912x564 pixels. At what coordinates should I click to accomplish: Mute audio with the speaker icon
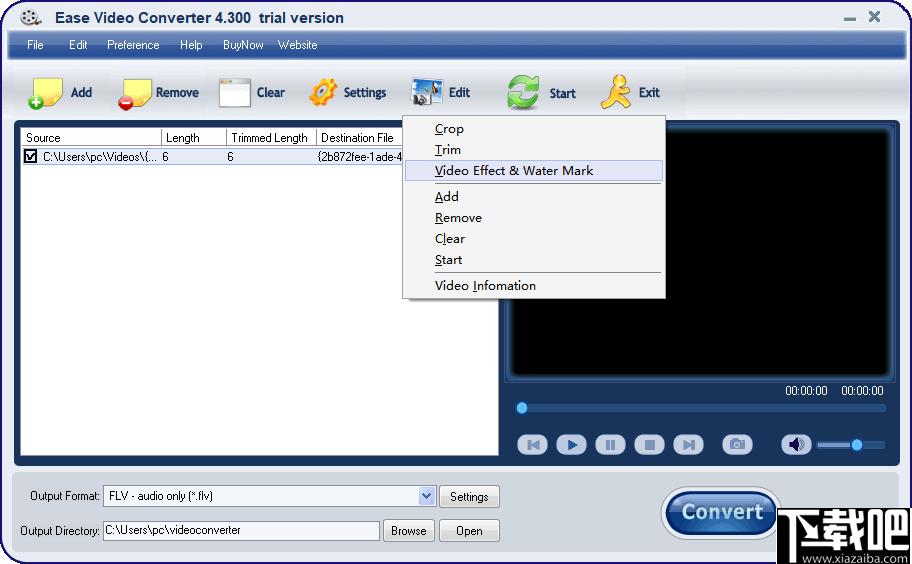(x=796, y=445)
